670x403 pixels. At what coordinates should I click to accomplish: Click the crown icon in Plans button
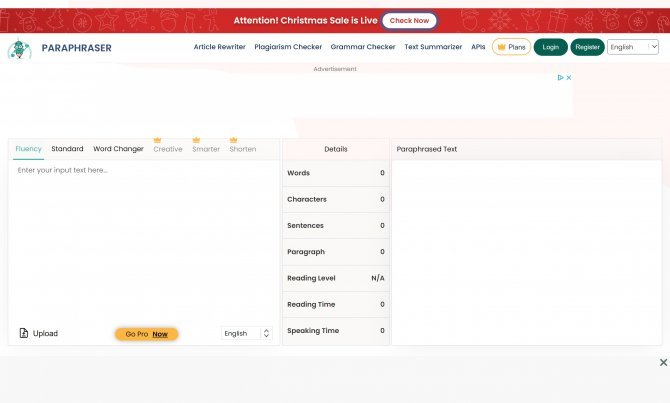[x=502, y=47]
